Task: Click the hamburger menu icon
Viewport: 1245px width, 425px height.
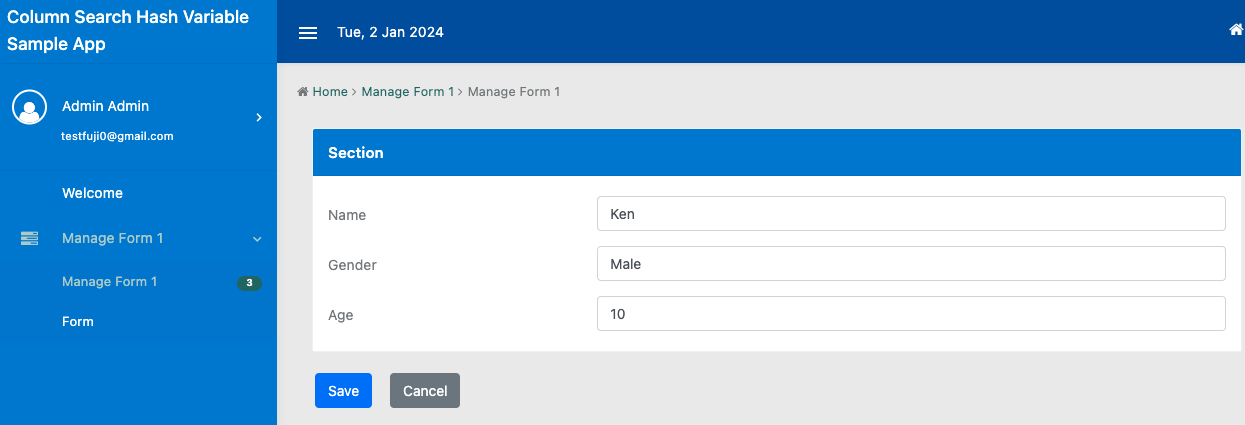Action: pyautogui.click(x=308, y=33)
